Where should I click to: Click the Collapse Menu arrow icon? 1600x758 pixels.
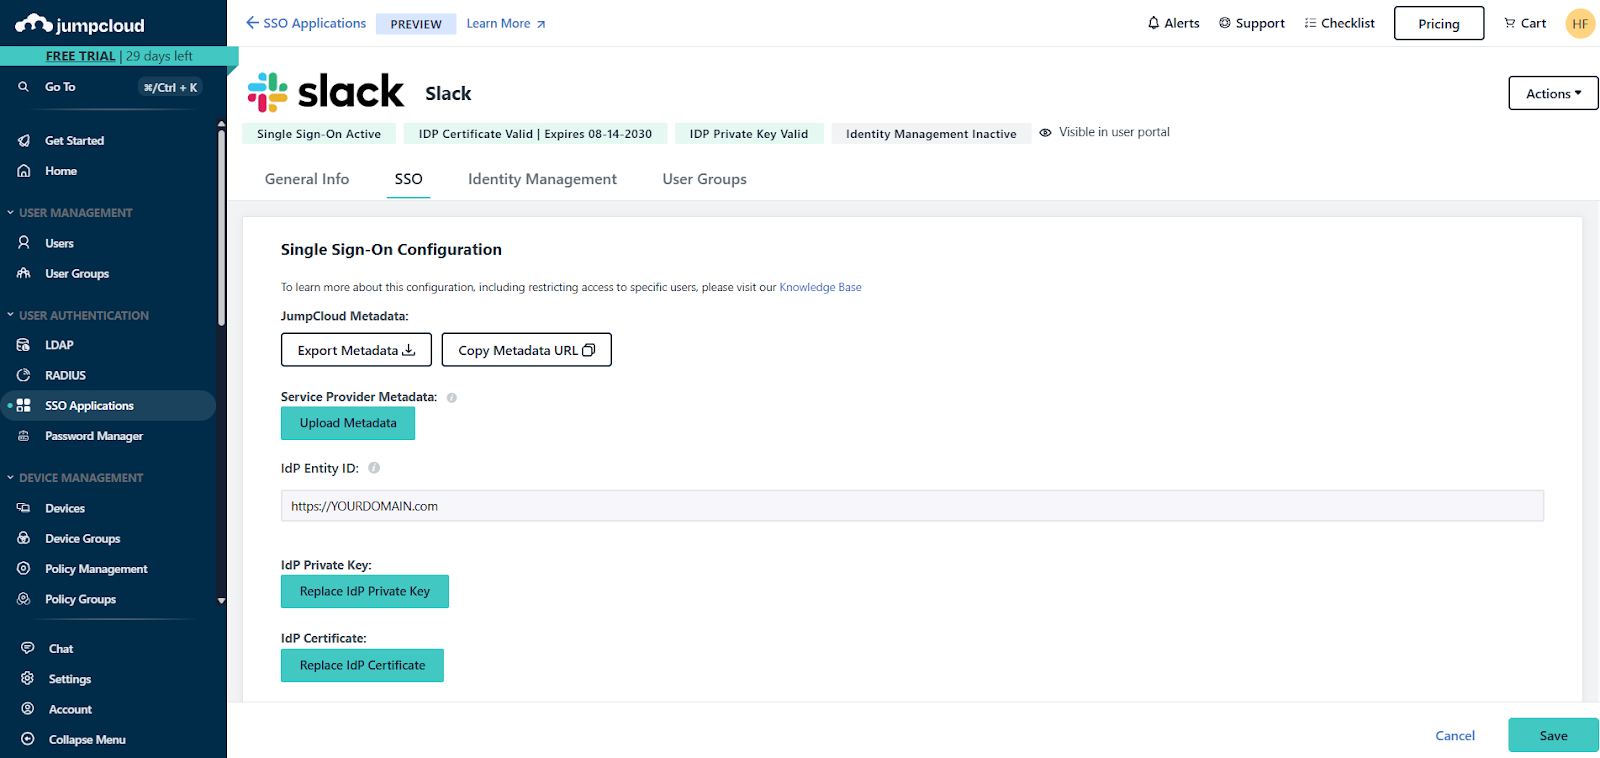(x=28, y=739)
